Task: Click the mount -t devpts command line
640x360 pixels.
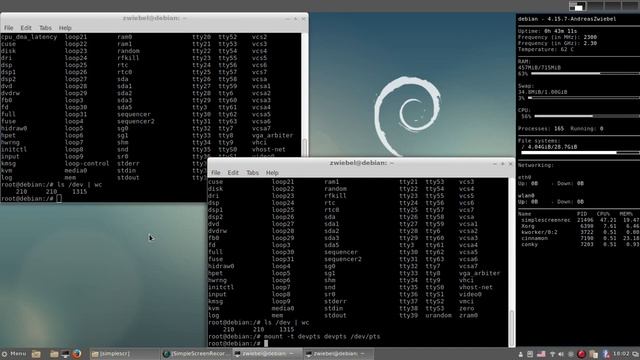Action: (322, 337)
